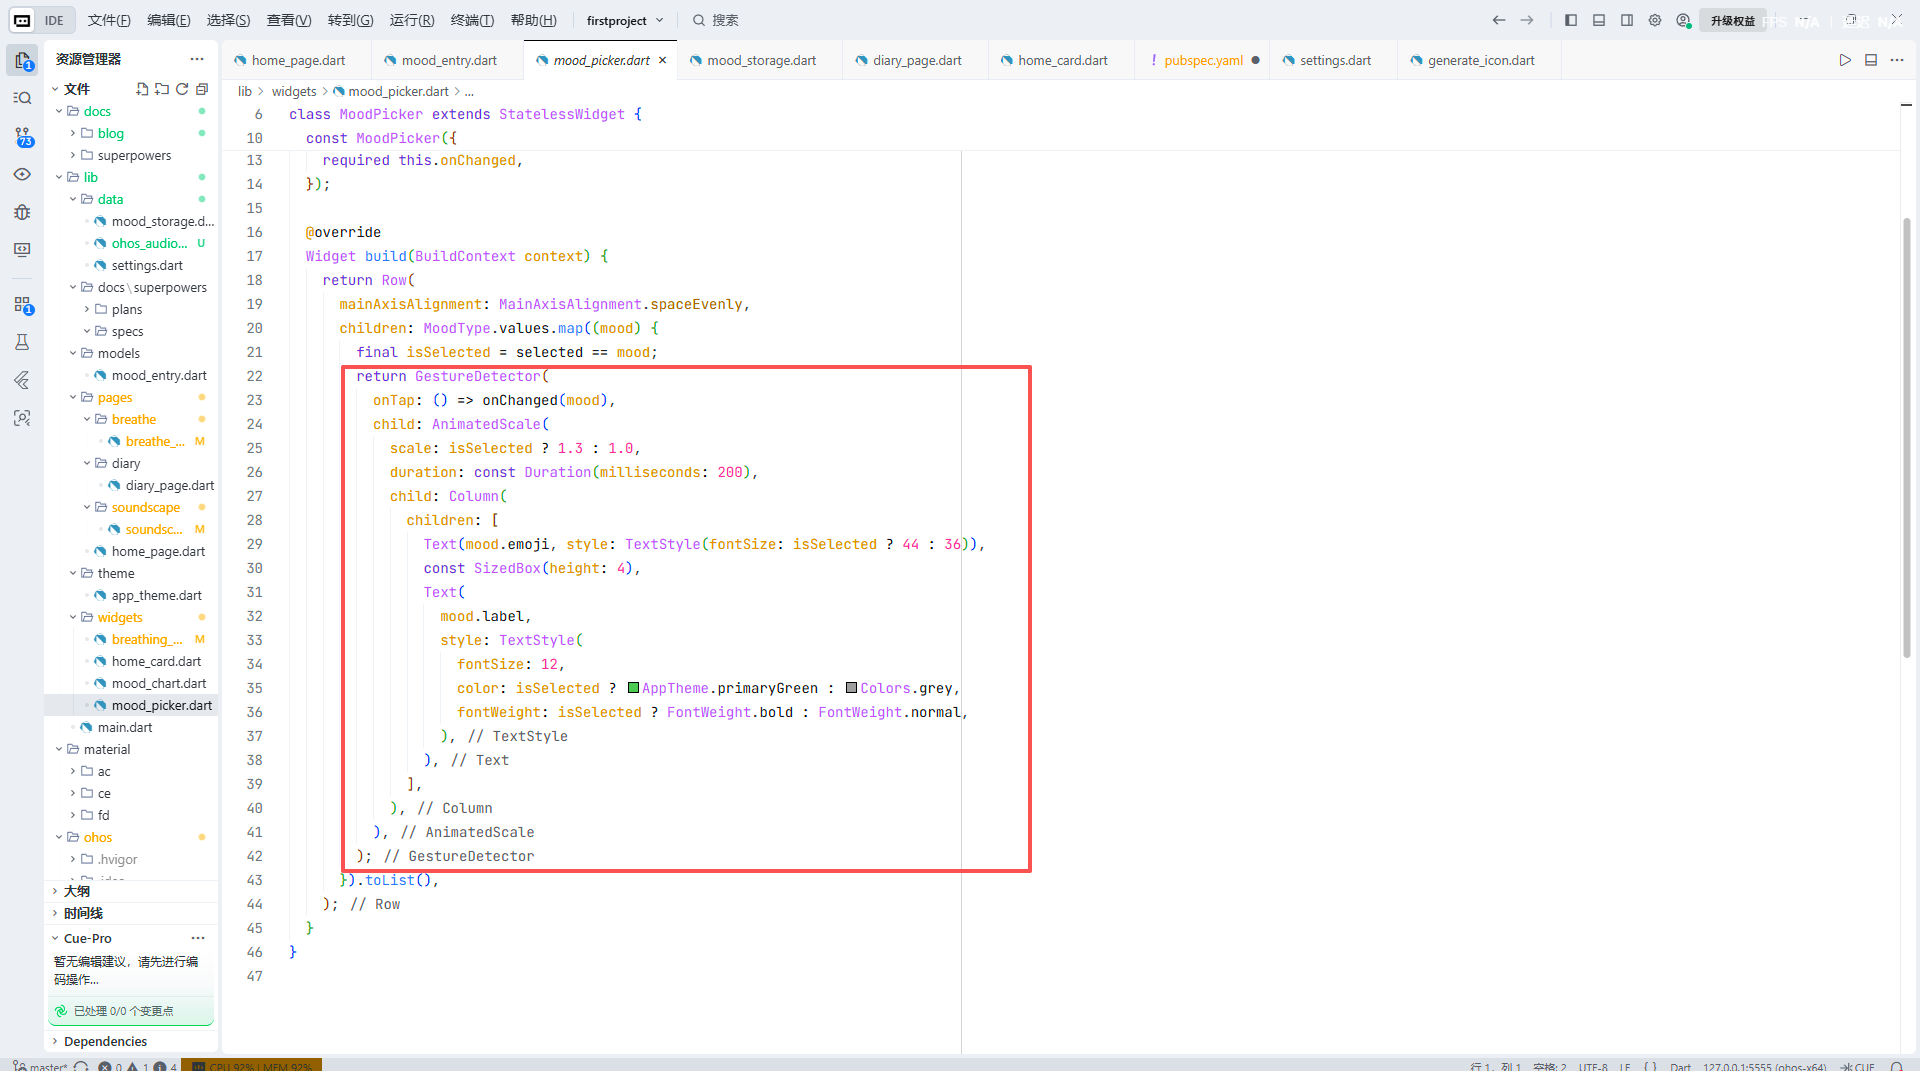Open the Explorer view in activity bar
Viewport: 1920px width, 1071px height.
point(22,60)
